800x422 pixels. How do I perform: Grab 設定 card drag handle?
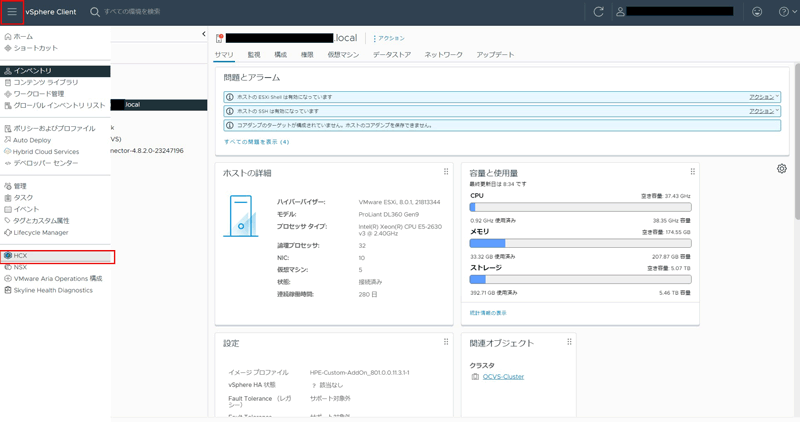pyautogui.click(x=446, y=342)
